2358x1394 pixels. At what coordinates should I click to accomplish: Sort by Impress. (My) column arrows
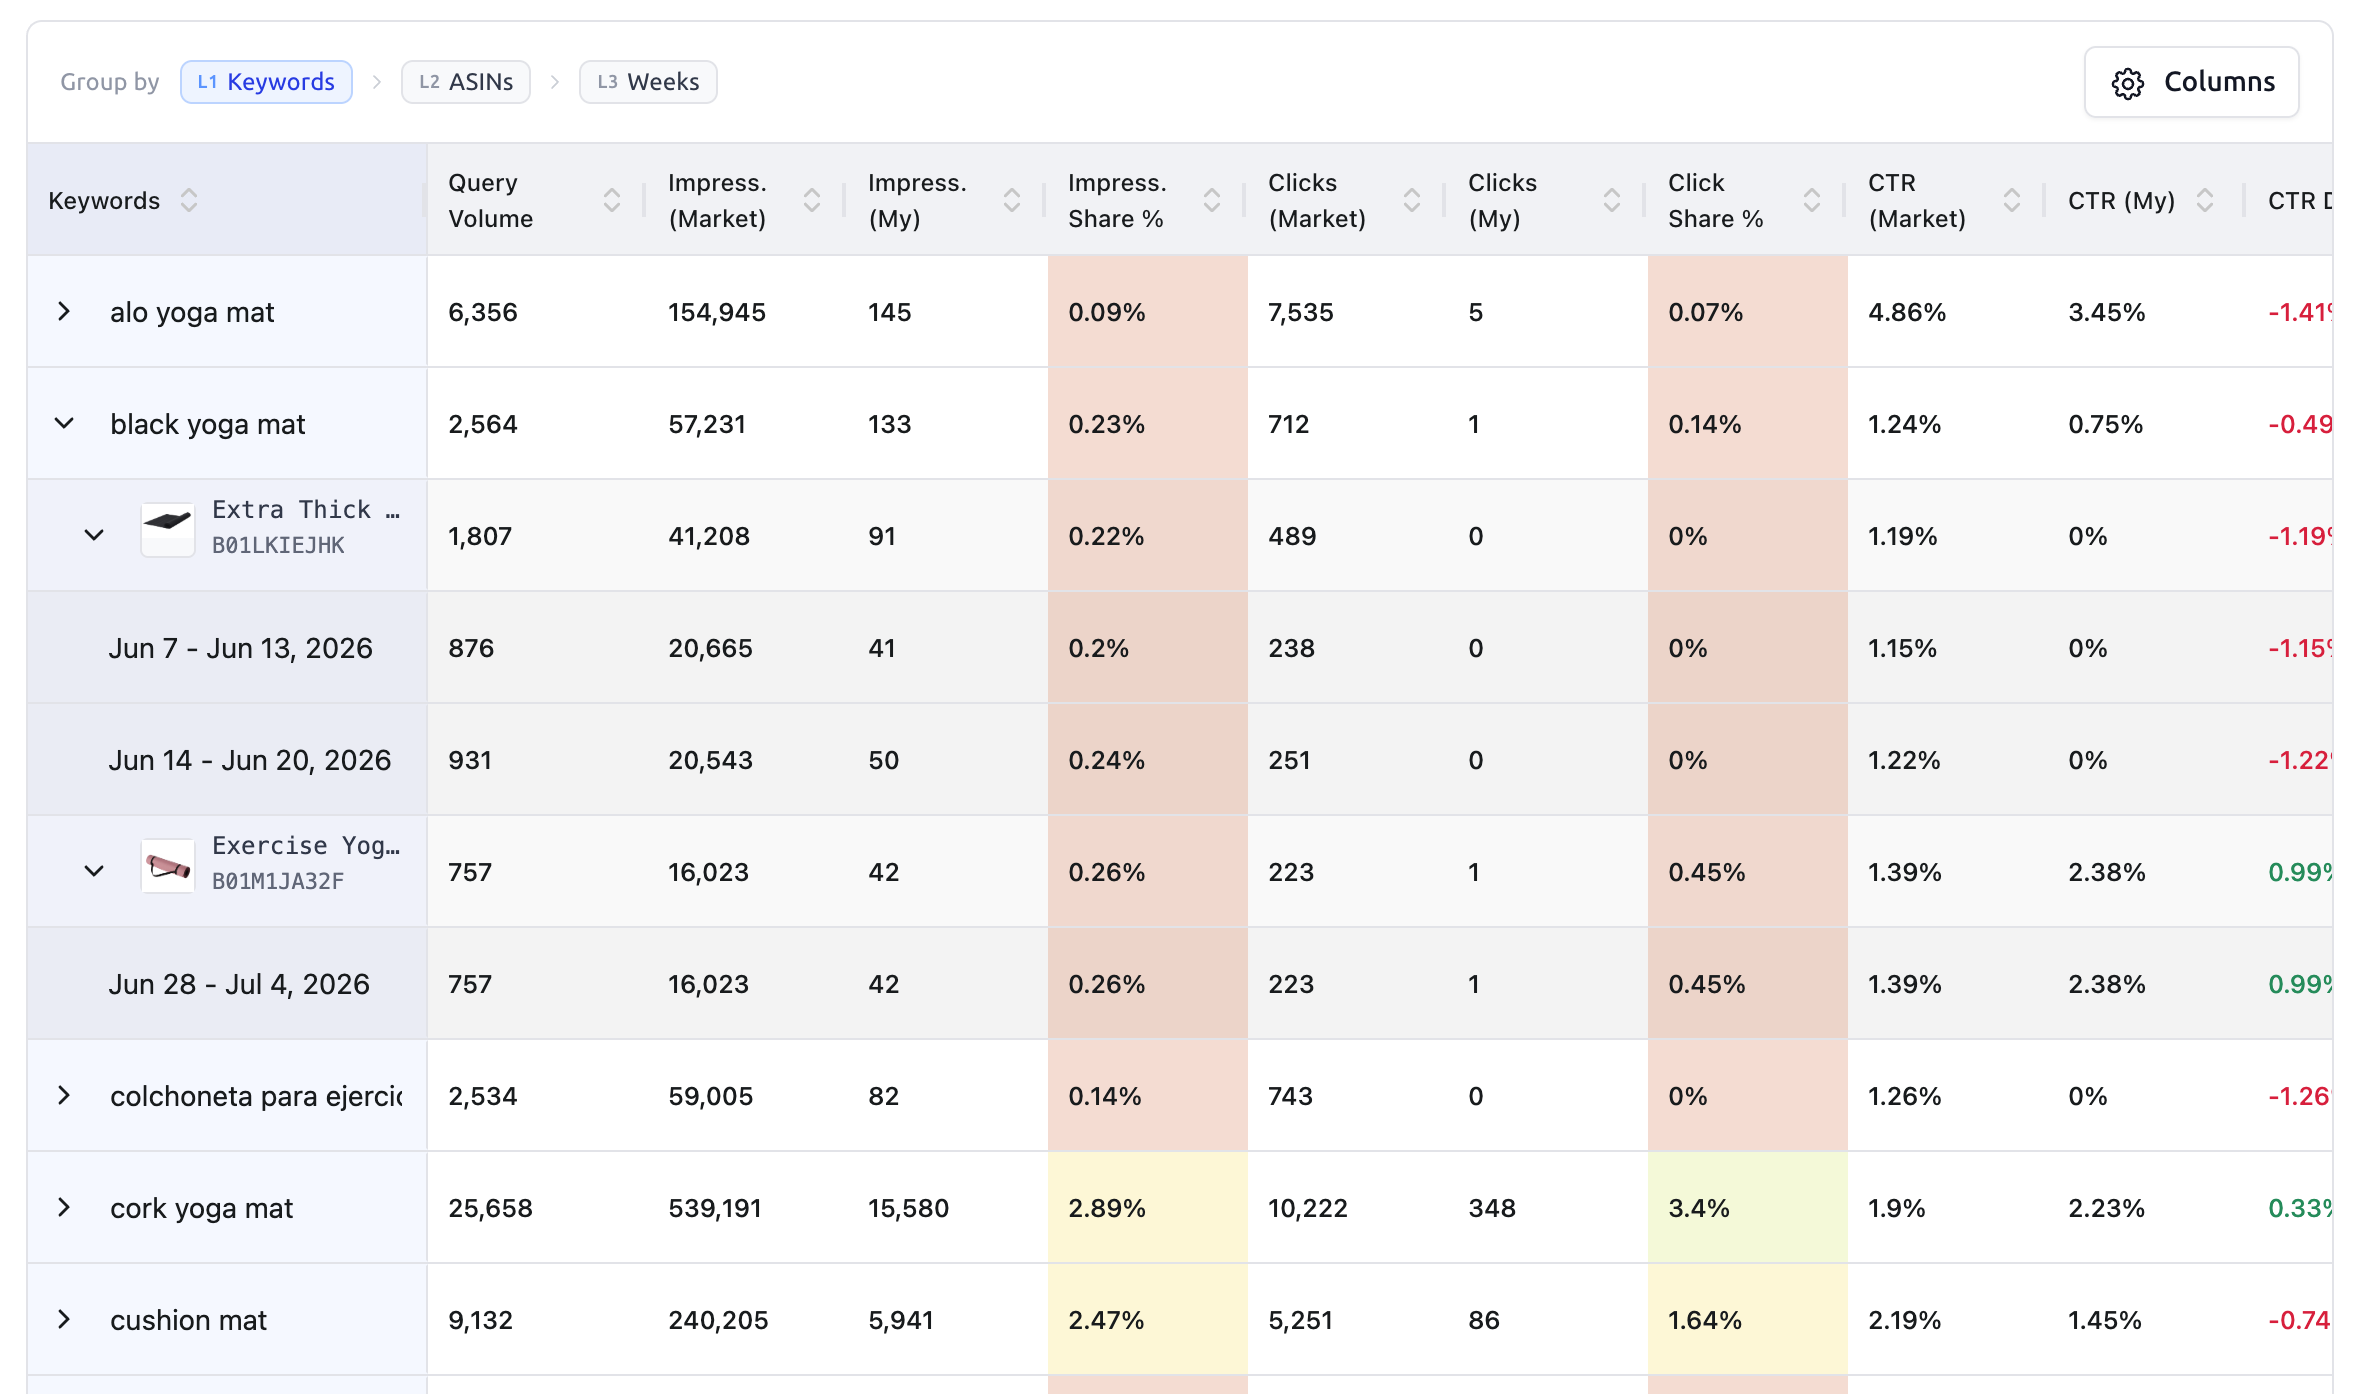pos(1012,201)
